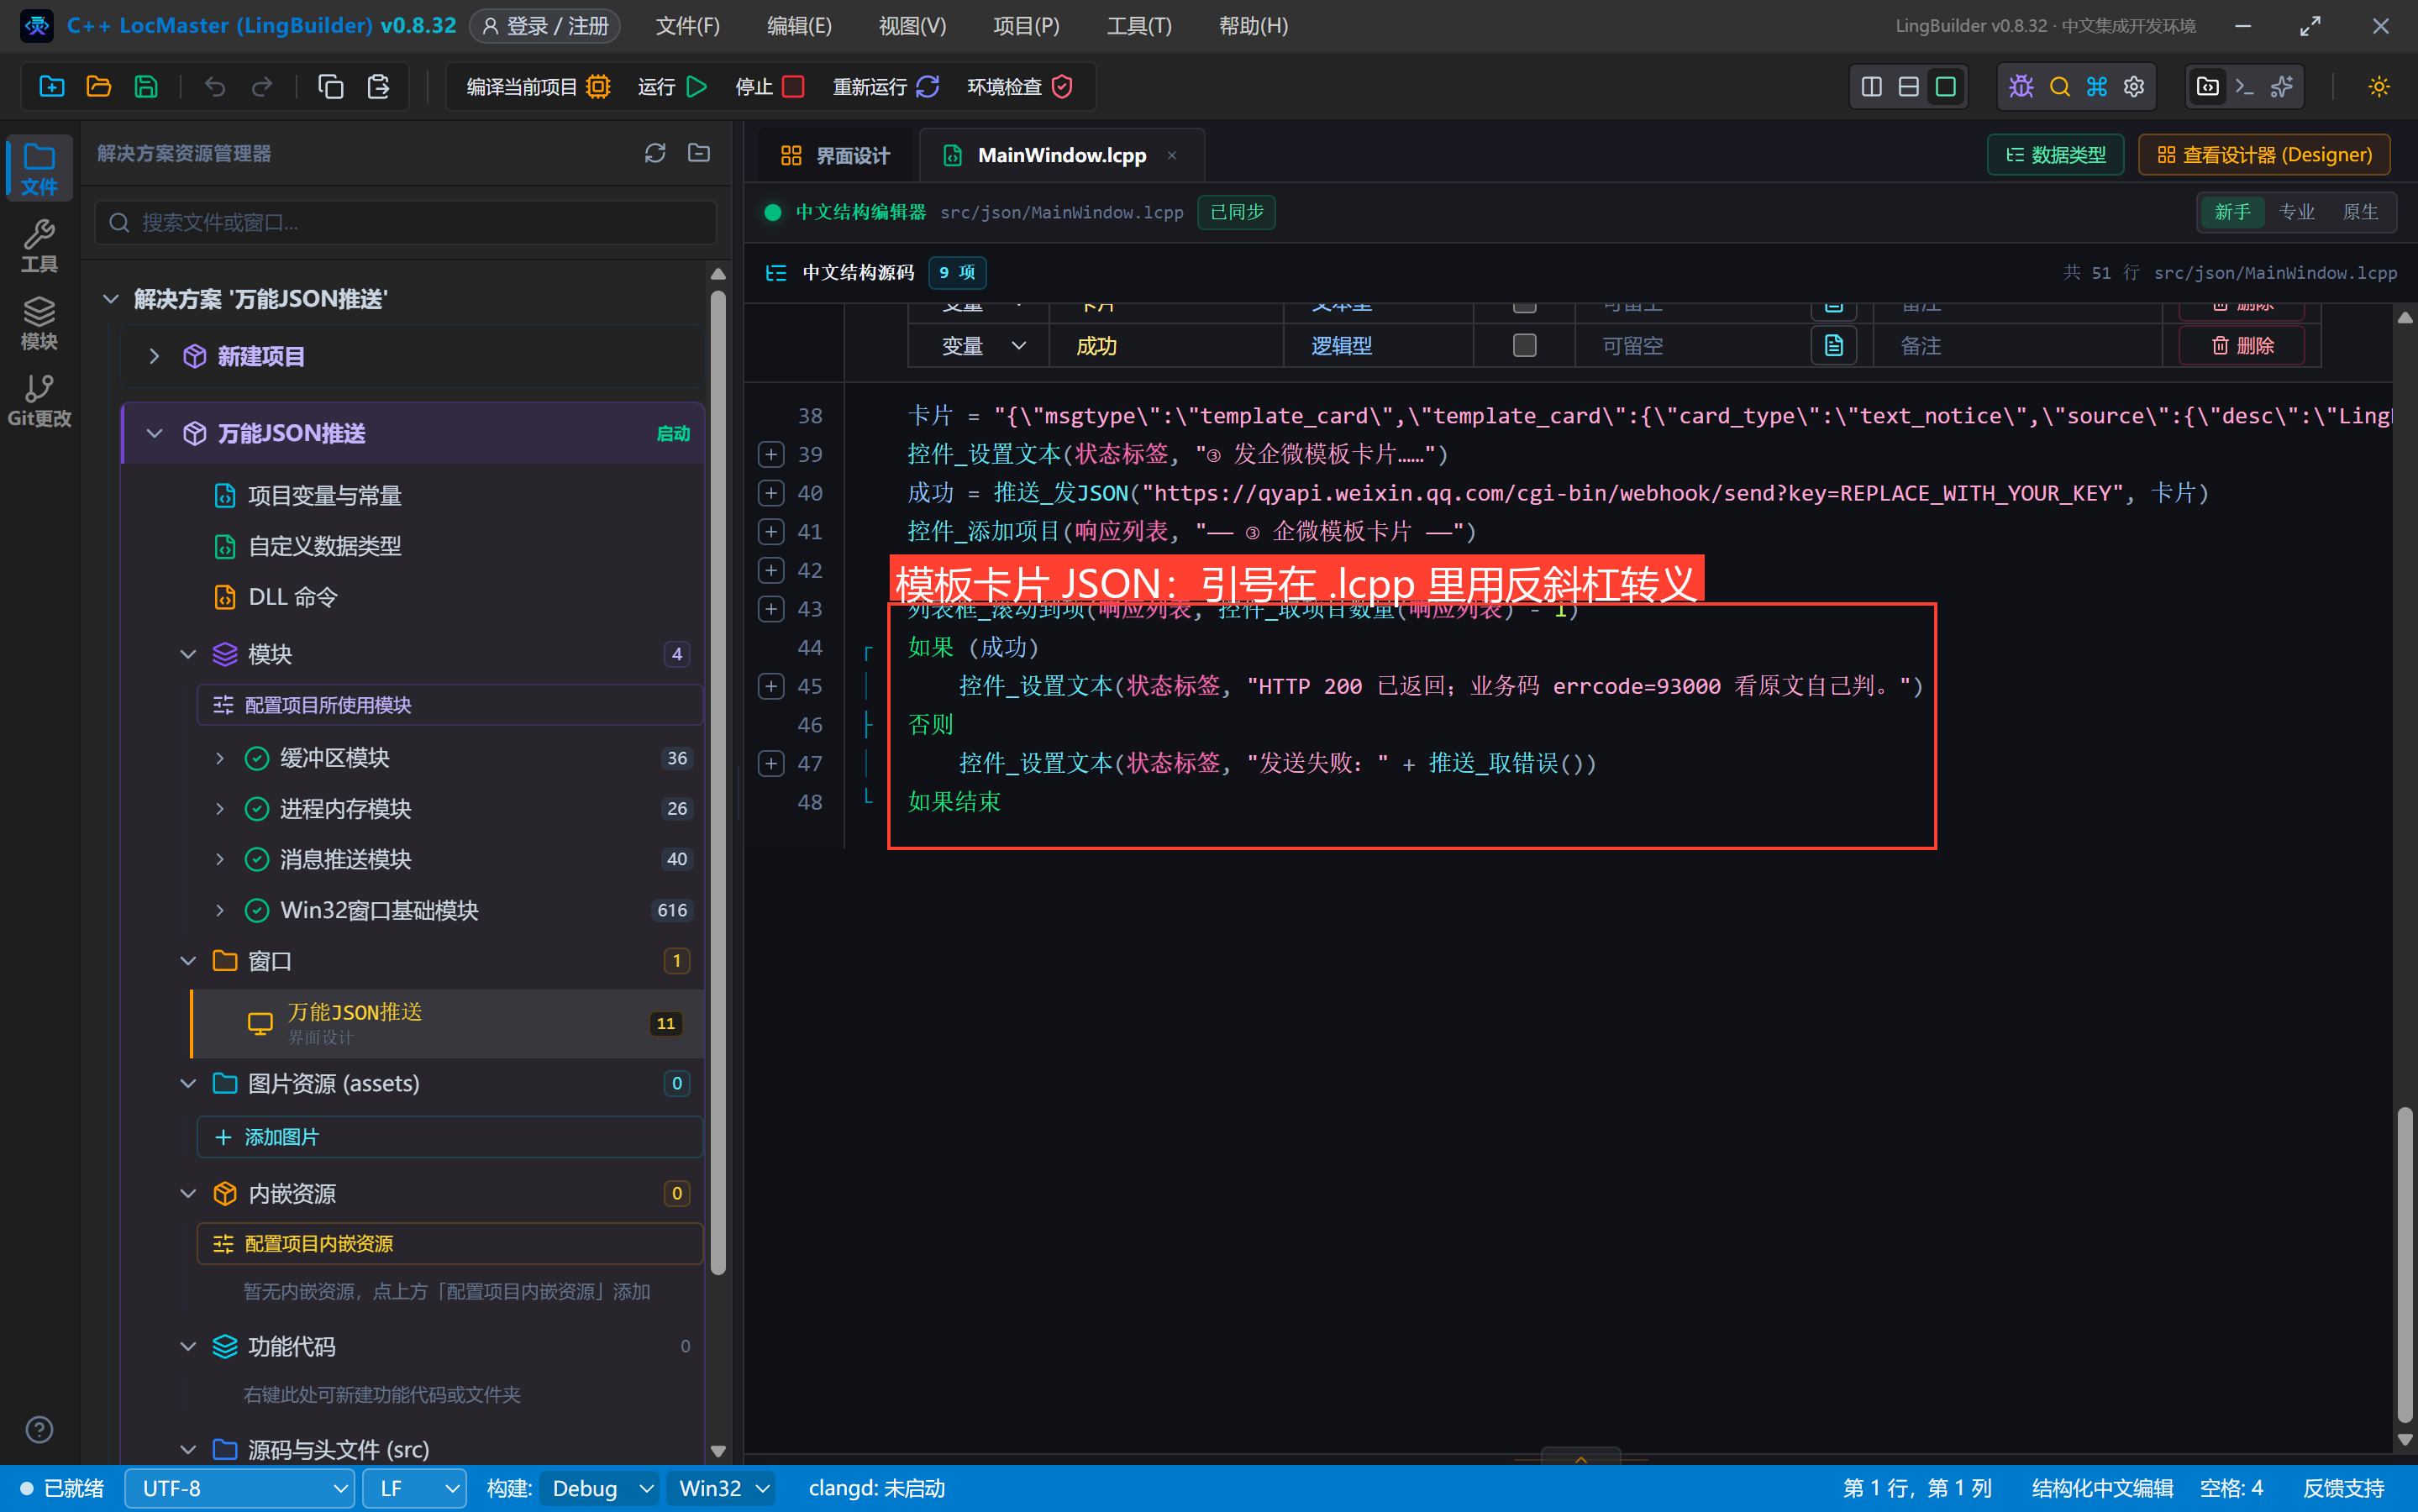Click the paste clipboard icon
This screenshot has height=1512, width=2418.
tap(378, 87)
